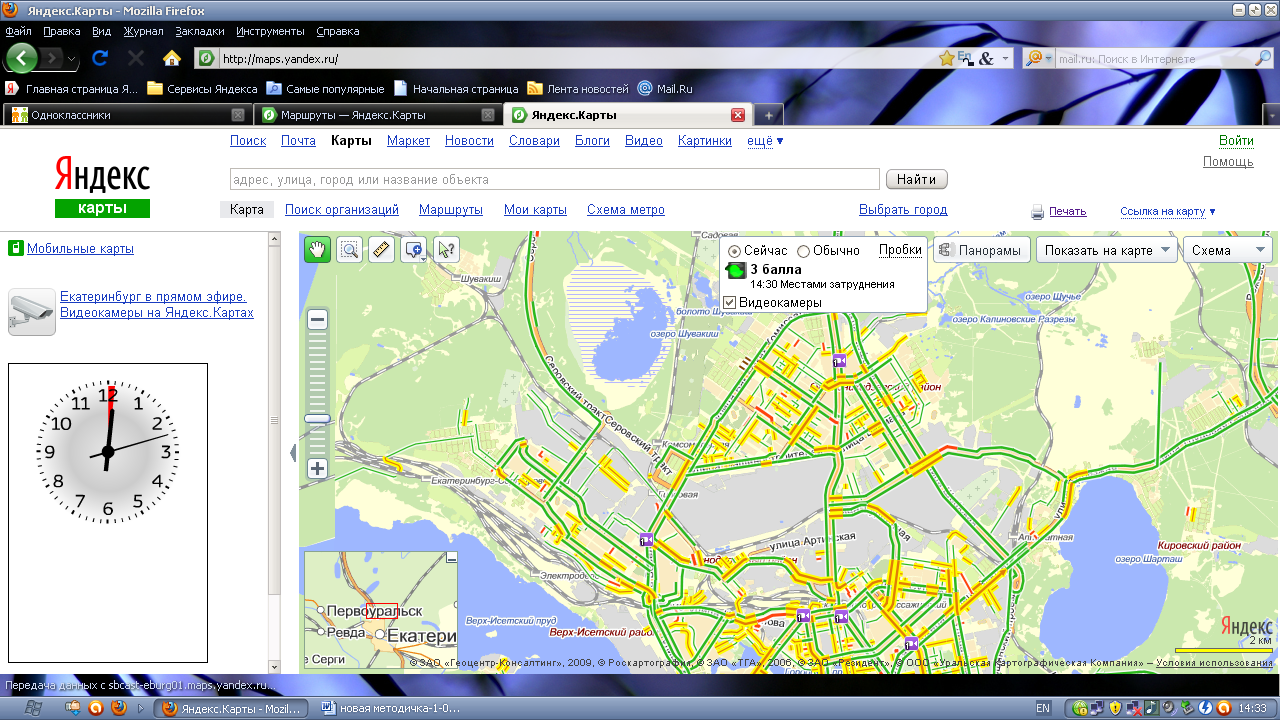The width and height of the screenshot is (1280, 720).
Task: Click the Выбрать город link
Action: 903,210
